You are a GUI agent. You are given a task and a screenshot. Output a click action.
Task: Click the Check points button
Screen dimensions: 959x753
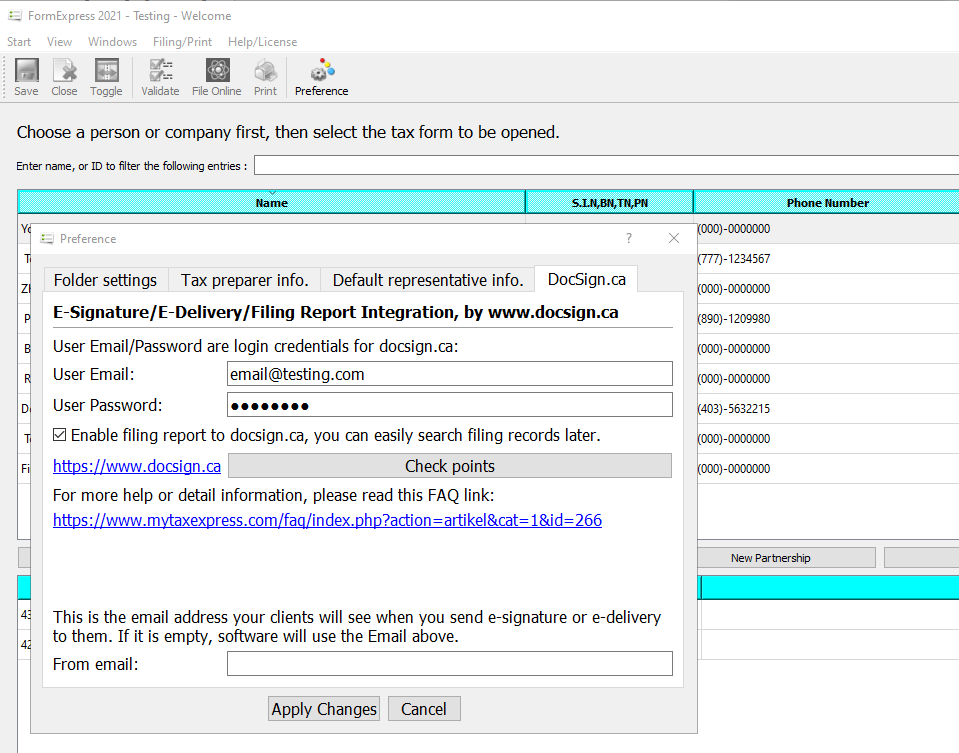tap(450, 466)
